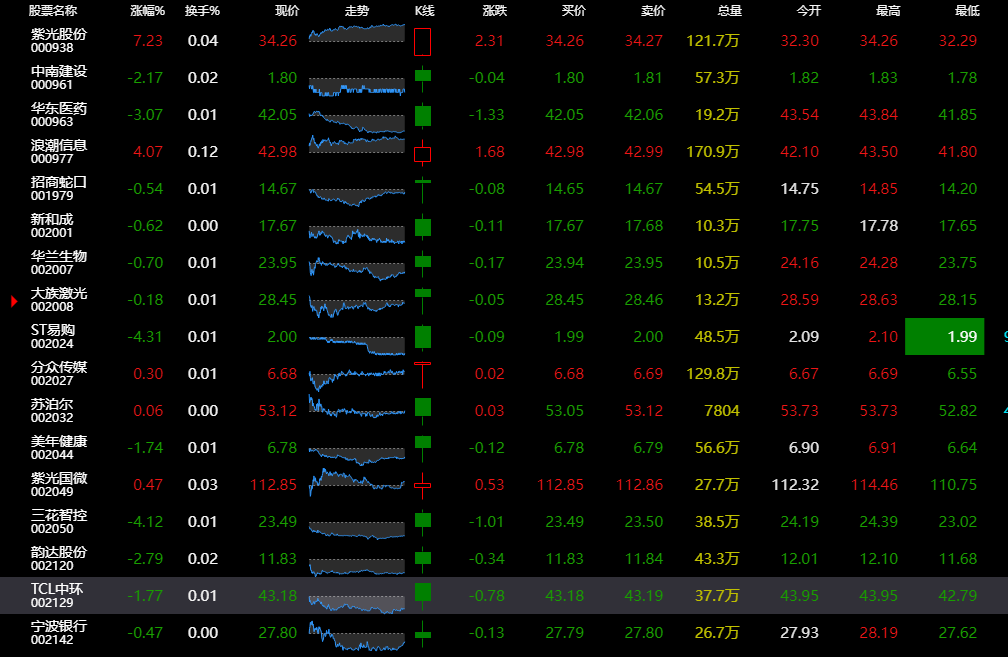Screen dimensions: 1008x657
Task: Click the -4.31 change of ST易购
Action: pyautogui.click(x=145, y=336)
